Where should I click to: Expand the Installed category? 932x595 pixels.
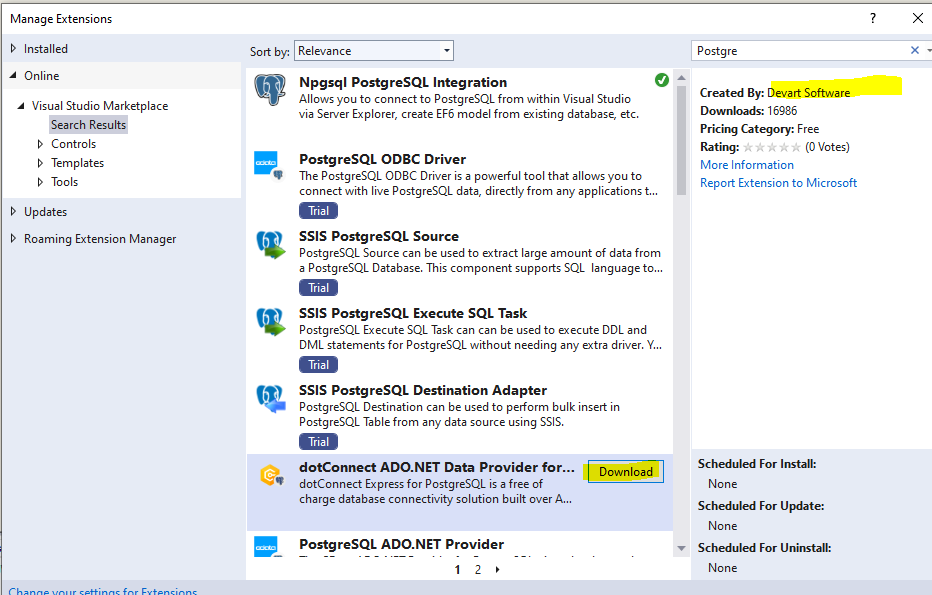click(13, 49)
